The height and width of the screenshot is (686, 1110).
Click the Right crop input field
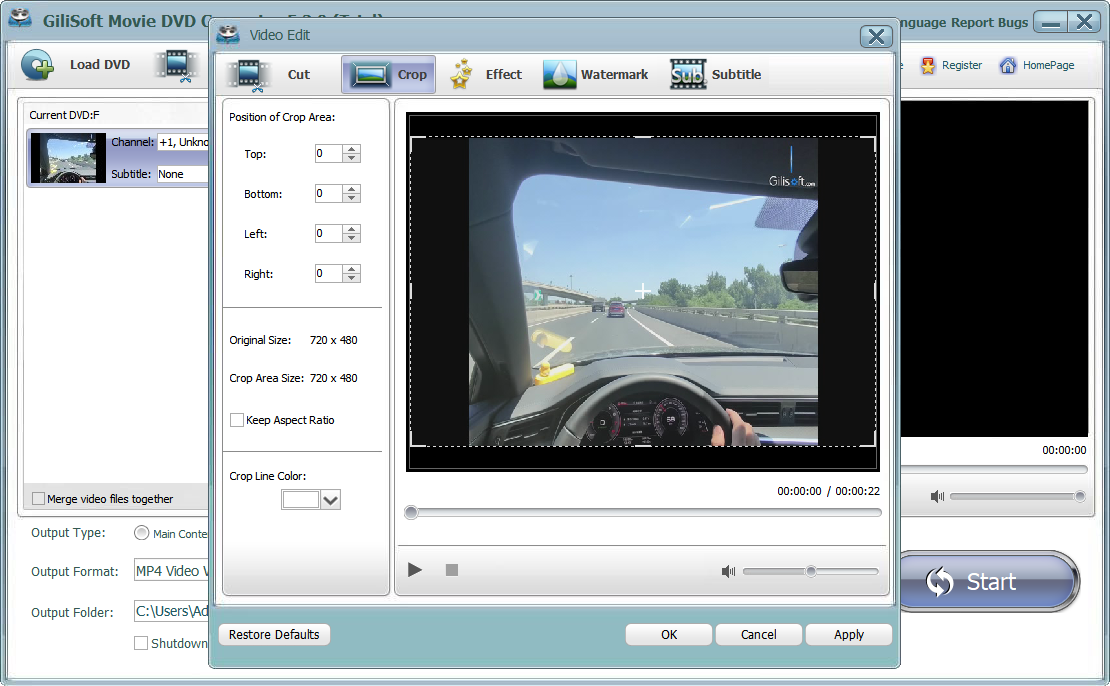[x=329, y=274]
